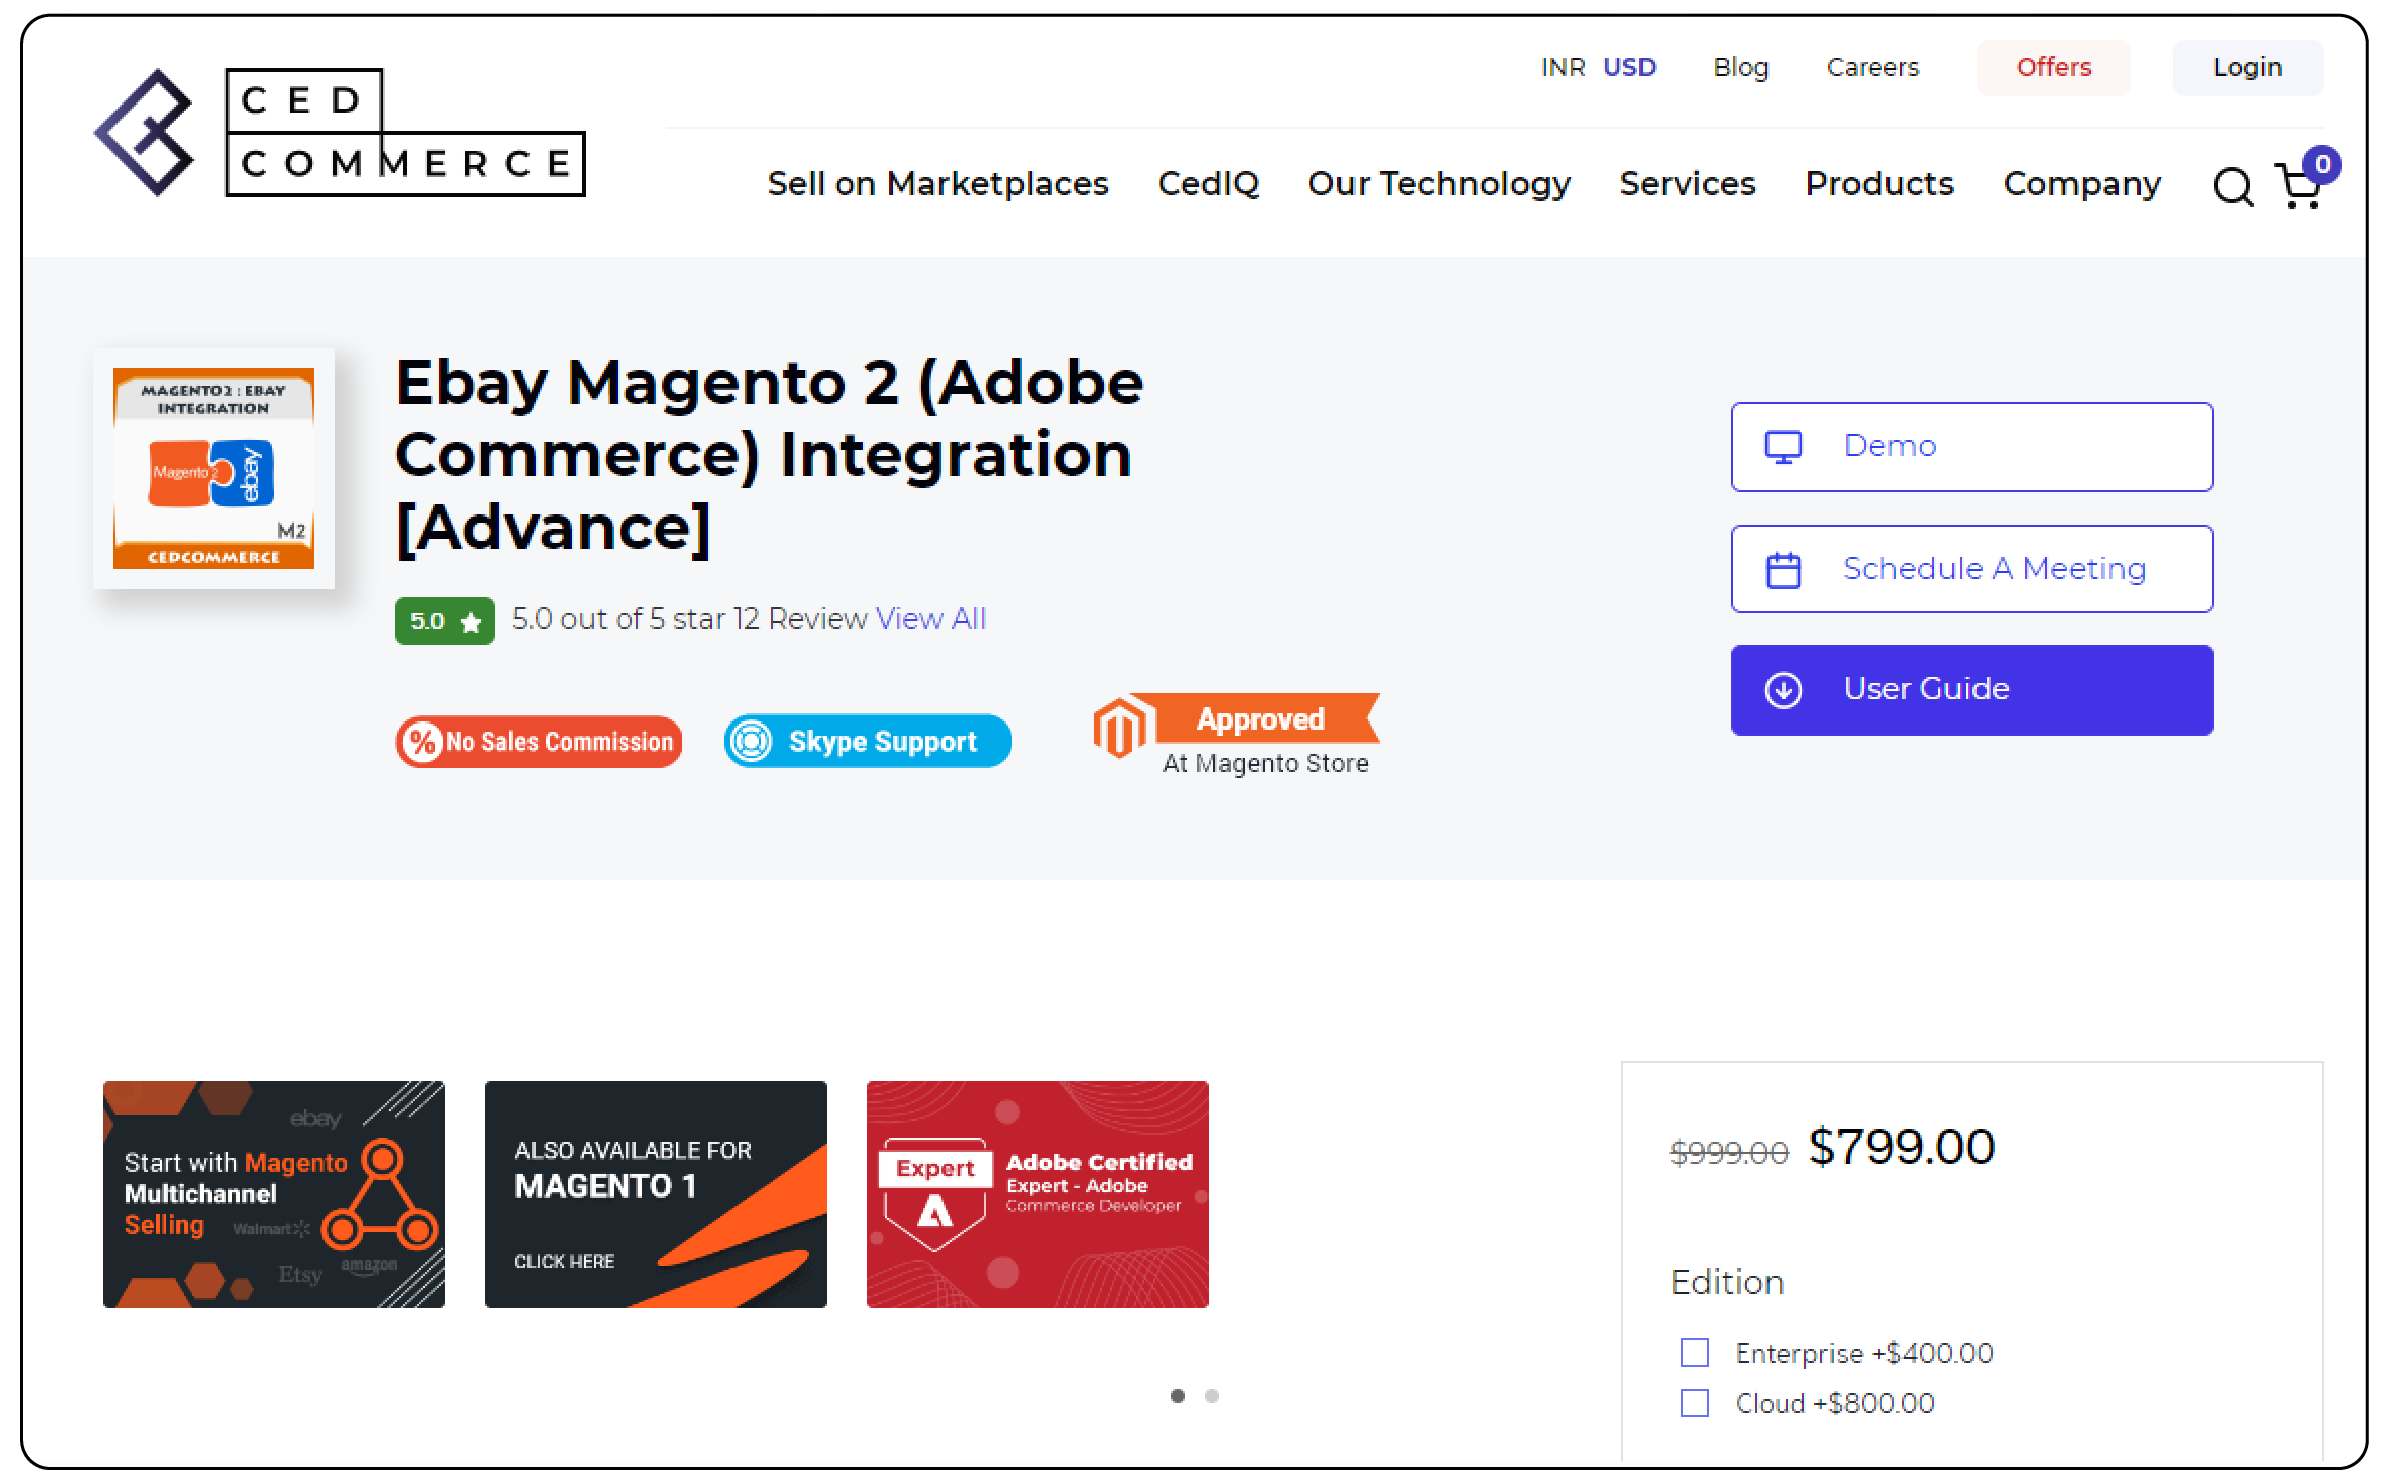Click the Offers button

click(x=2054, y=67)
